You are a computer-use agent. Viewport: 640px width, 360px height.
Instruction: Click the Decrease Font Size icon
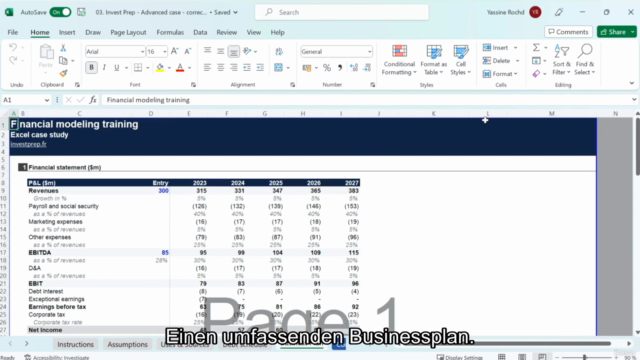(x=188, y=51)
